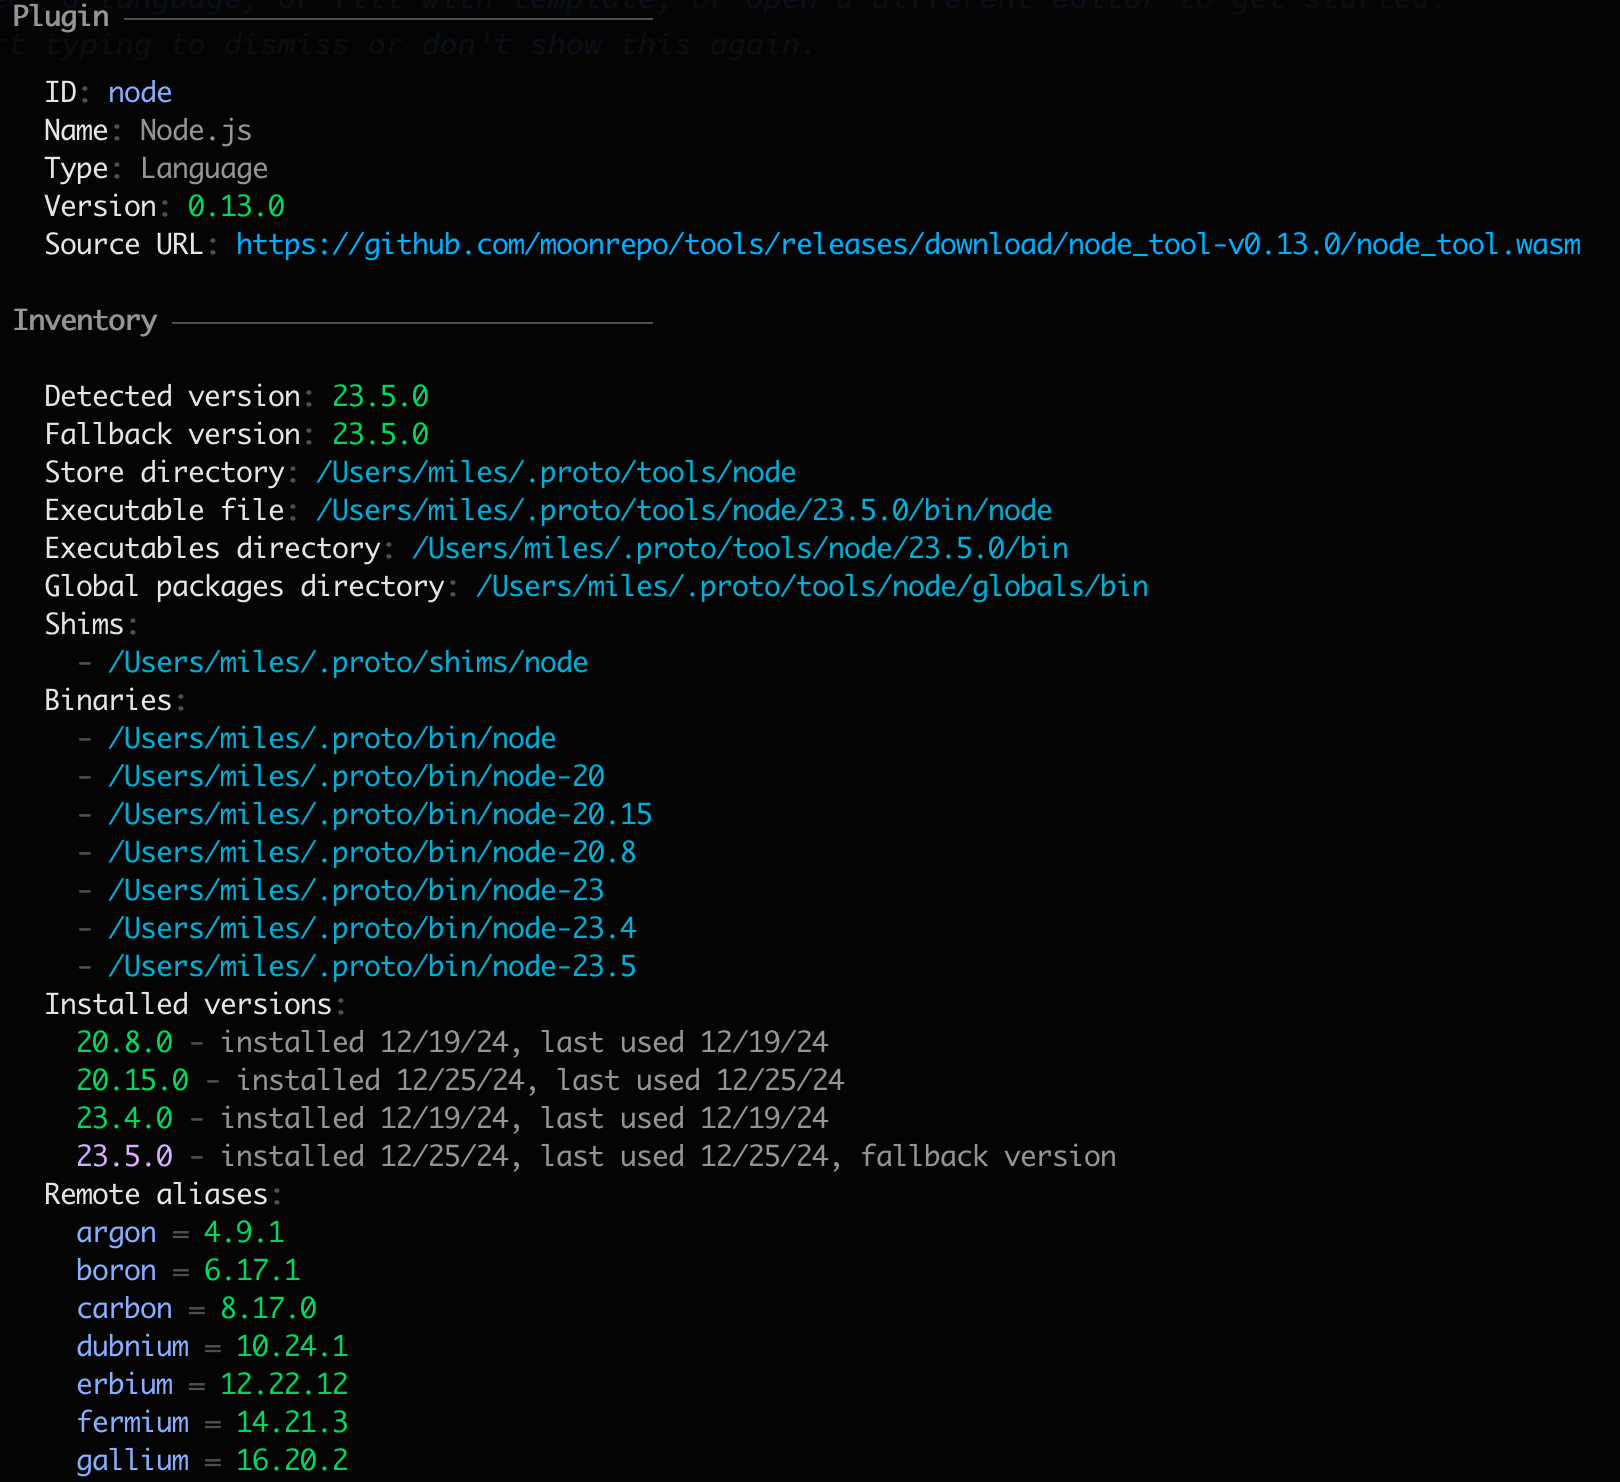Click the node-20 binary path

point(356,777)
